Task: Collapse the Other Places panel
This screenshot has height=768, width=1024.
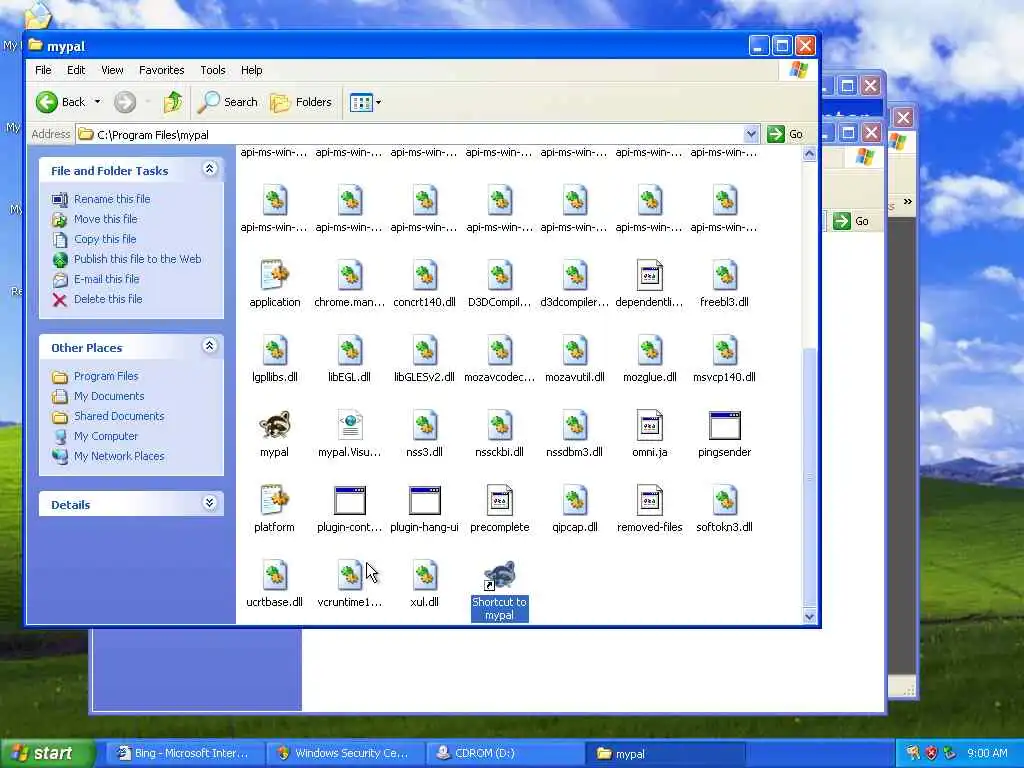Action: point(210,346)
